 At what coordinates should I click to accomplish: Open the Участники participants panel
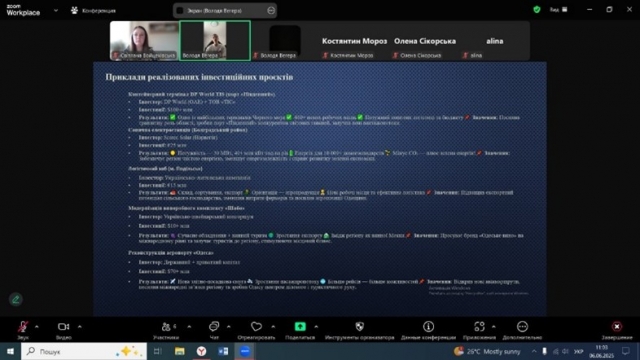166,327
